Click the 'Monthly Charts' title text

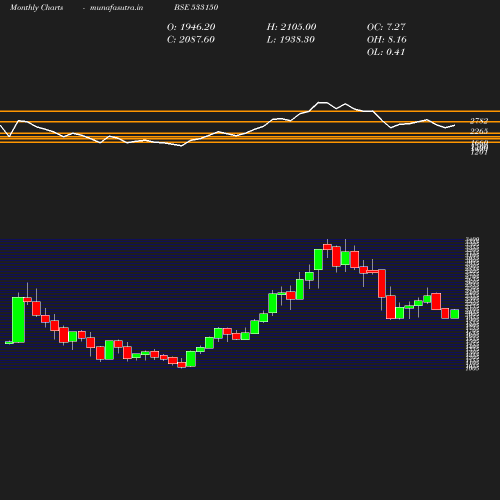(36, 7)
